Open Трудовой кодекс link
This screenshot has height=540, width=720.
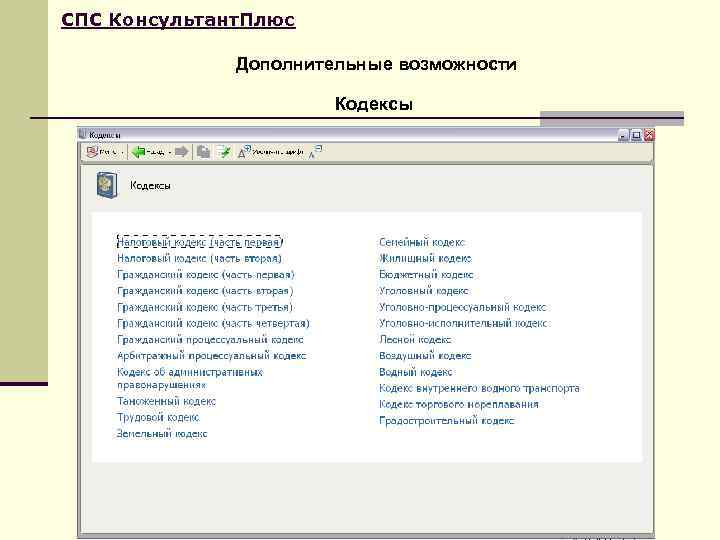coord(158,417)
